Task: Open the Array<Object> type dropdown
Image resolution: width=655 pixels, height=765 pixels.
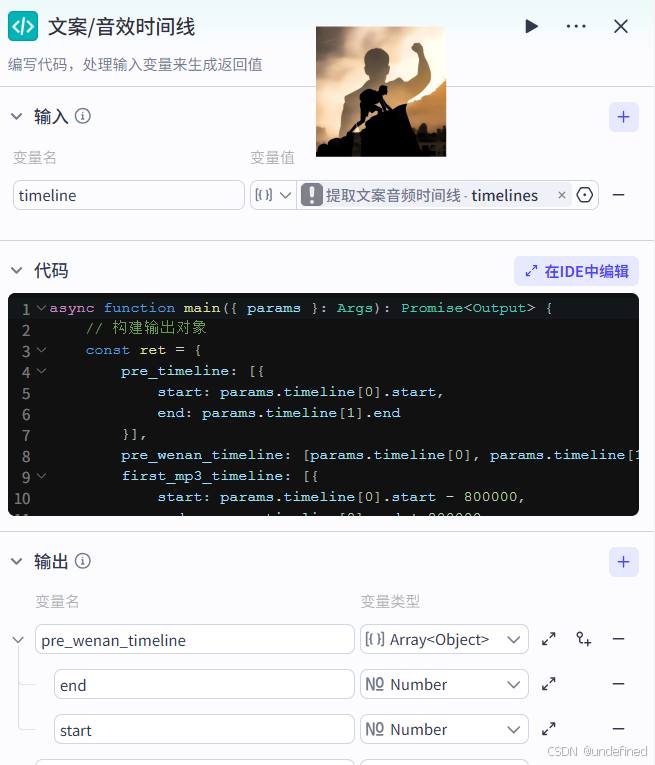Action: click(x=444, y=639)
